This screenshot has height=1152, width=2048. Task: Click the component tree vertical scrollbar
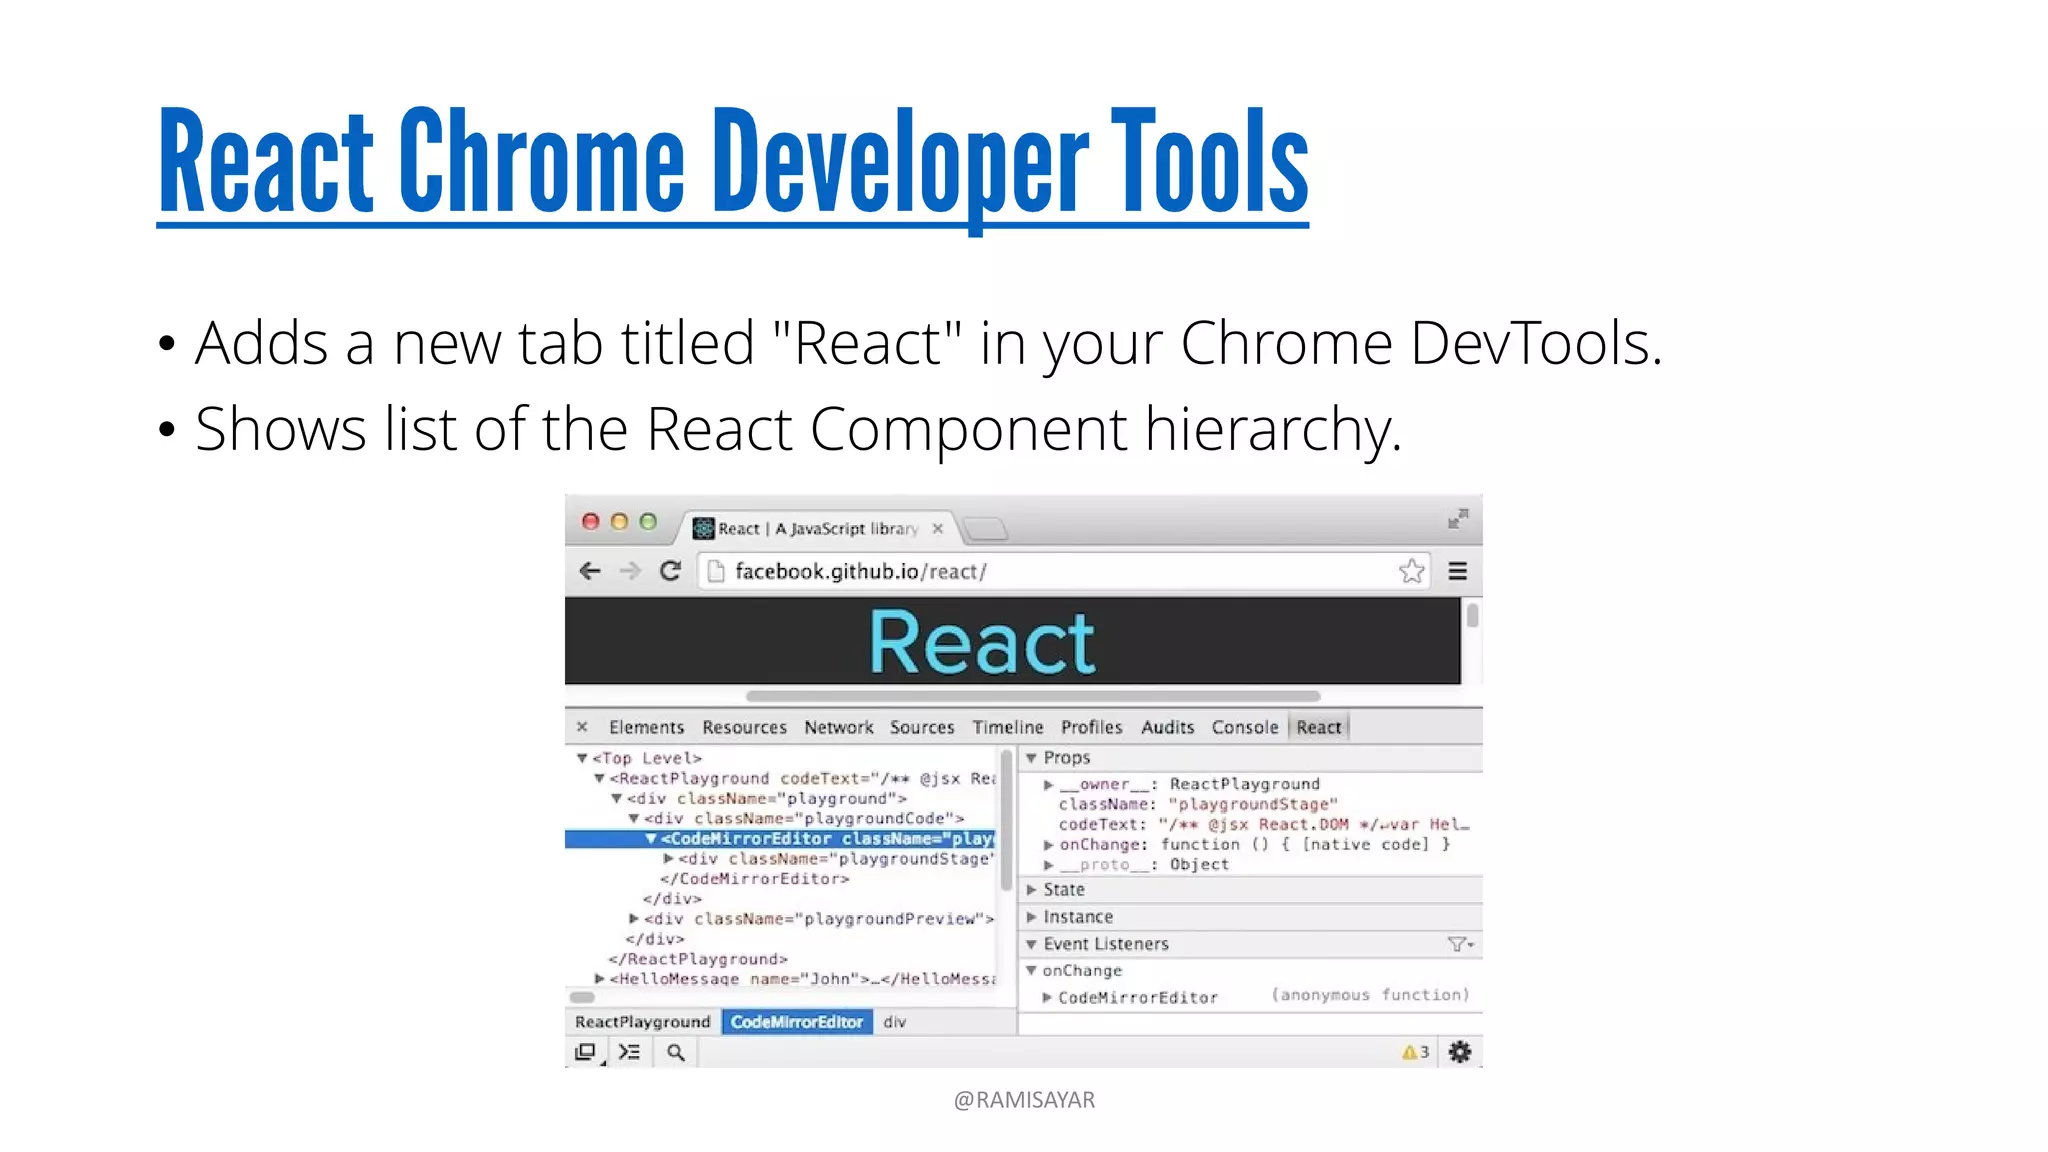pos(1006,820)
